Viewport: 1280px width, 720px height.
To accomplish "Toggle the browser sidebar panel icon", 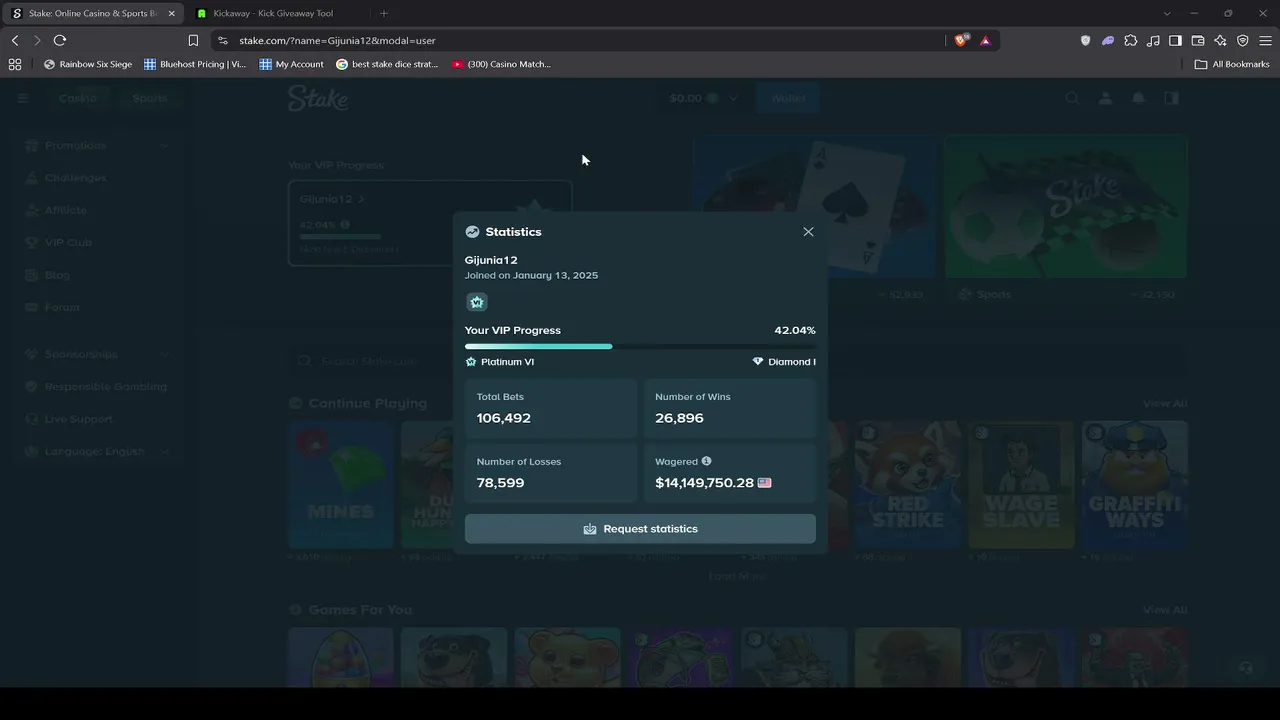I will (x=1176, y=40).
